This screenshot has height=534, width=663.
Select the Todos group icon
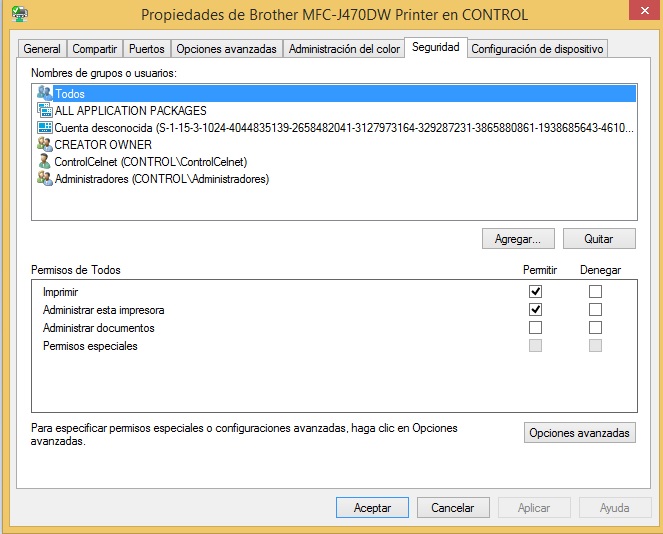click(x=44, y=93)
